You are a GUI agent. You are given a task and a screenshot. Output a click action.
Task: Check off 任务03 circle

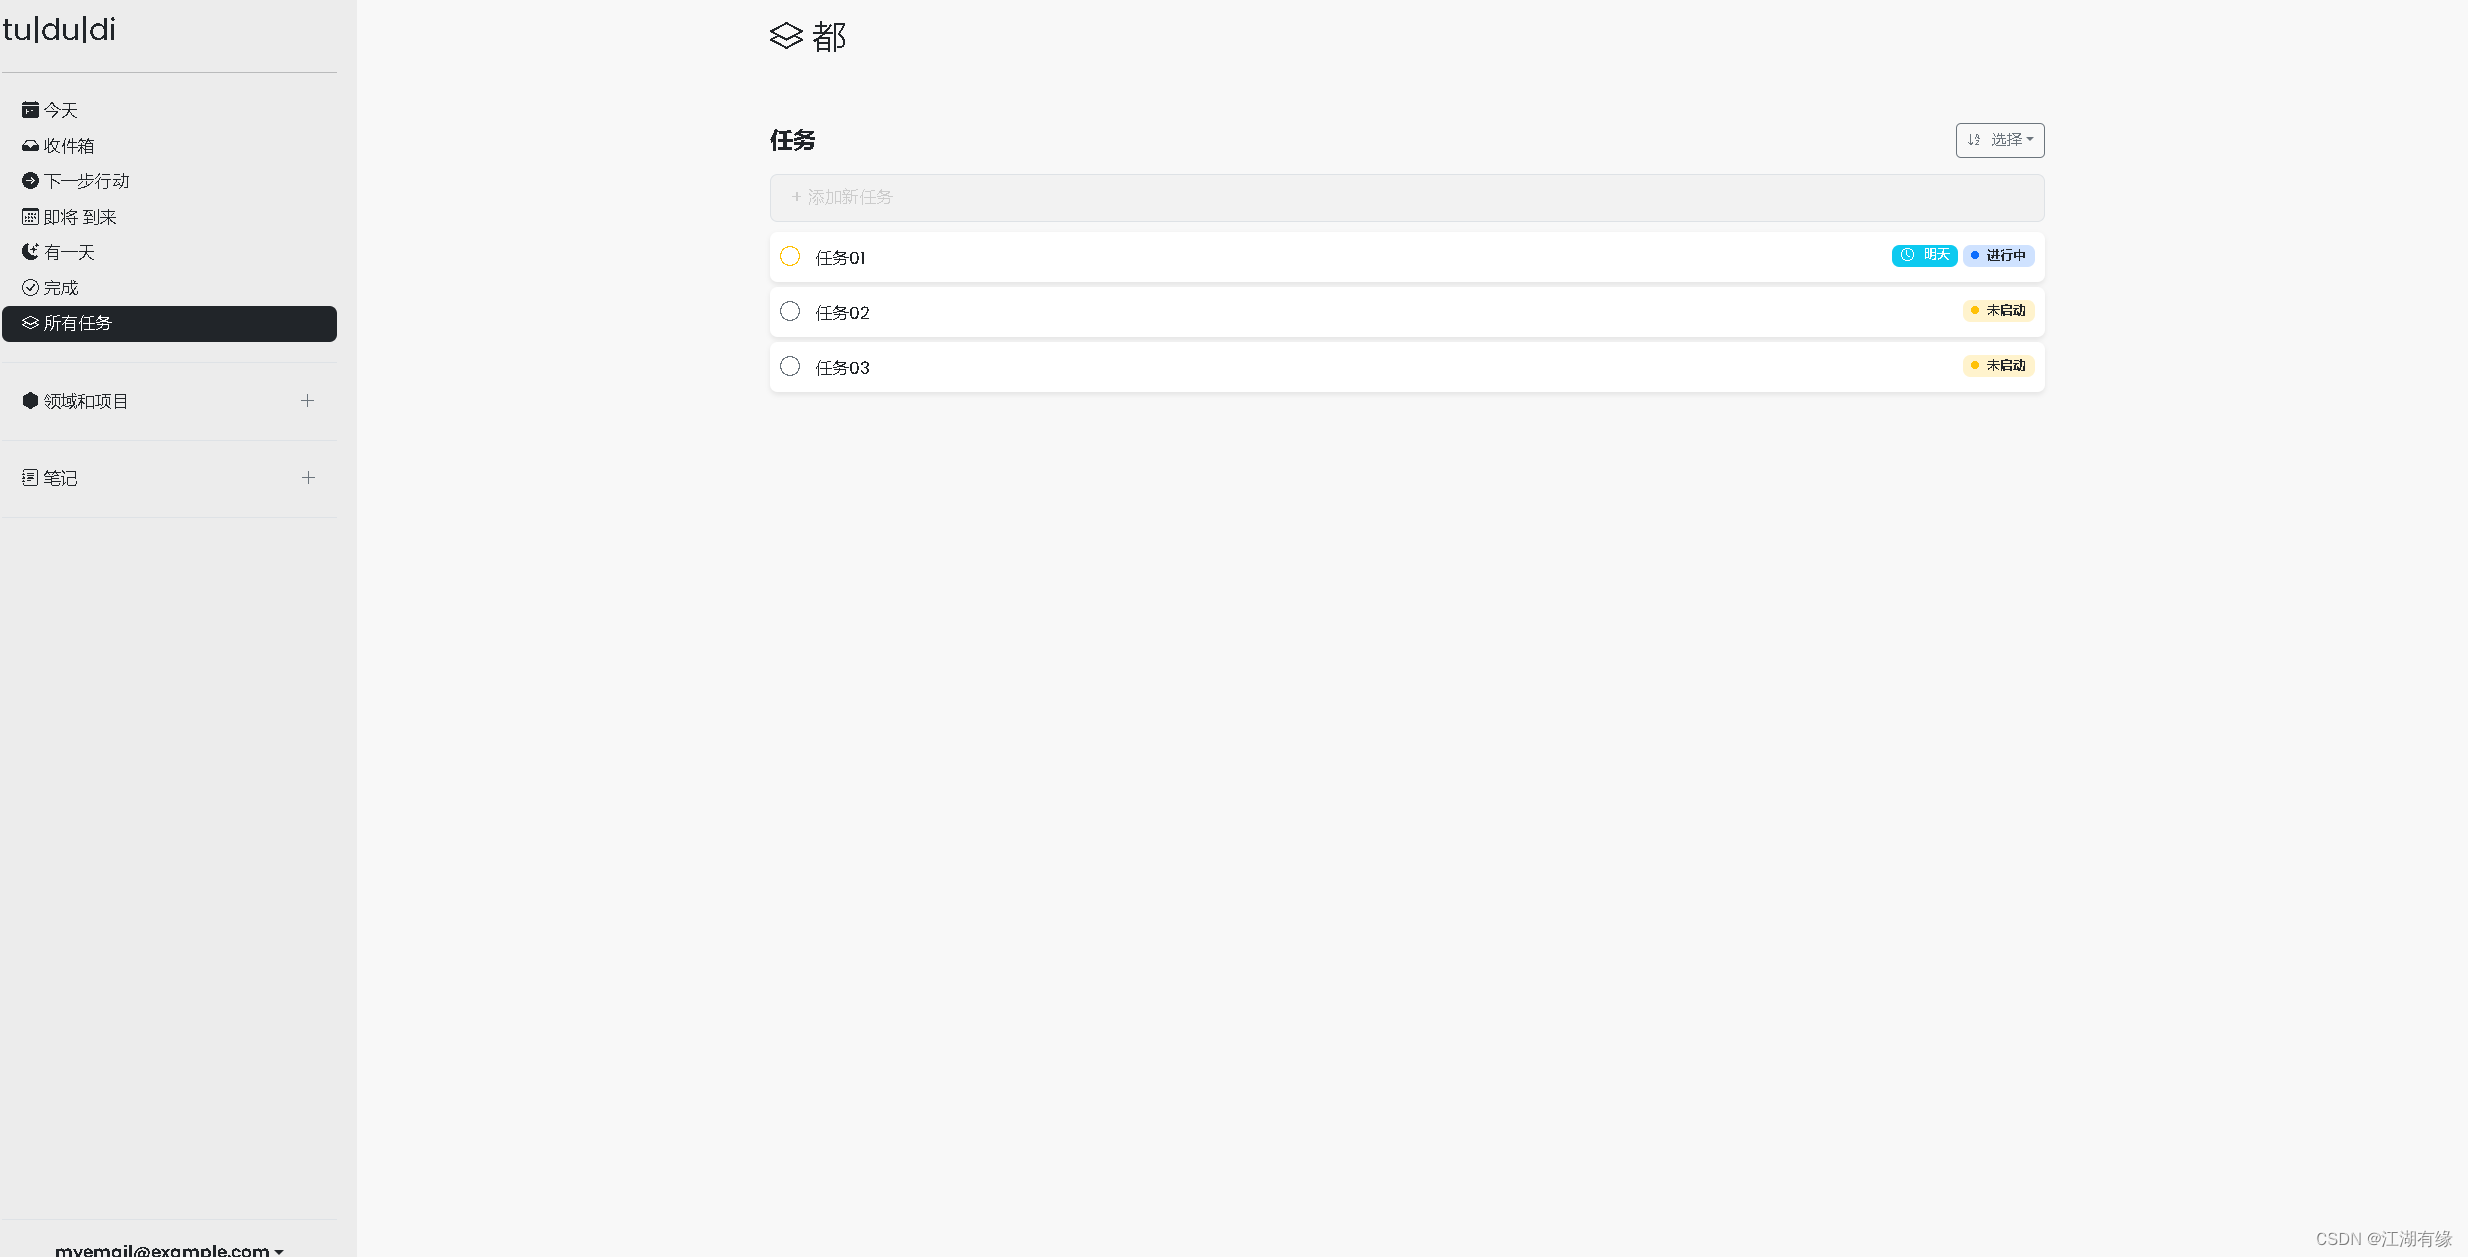(x=790, y=367)
